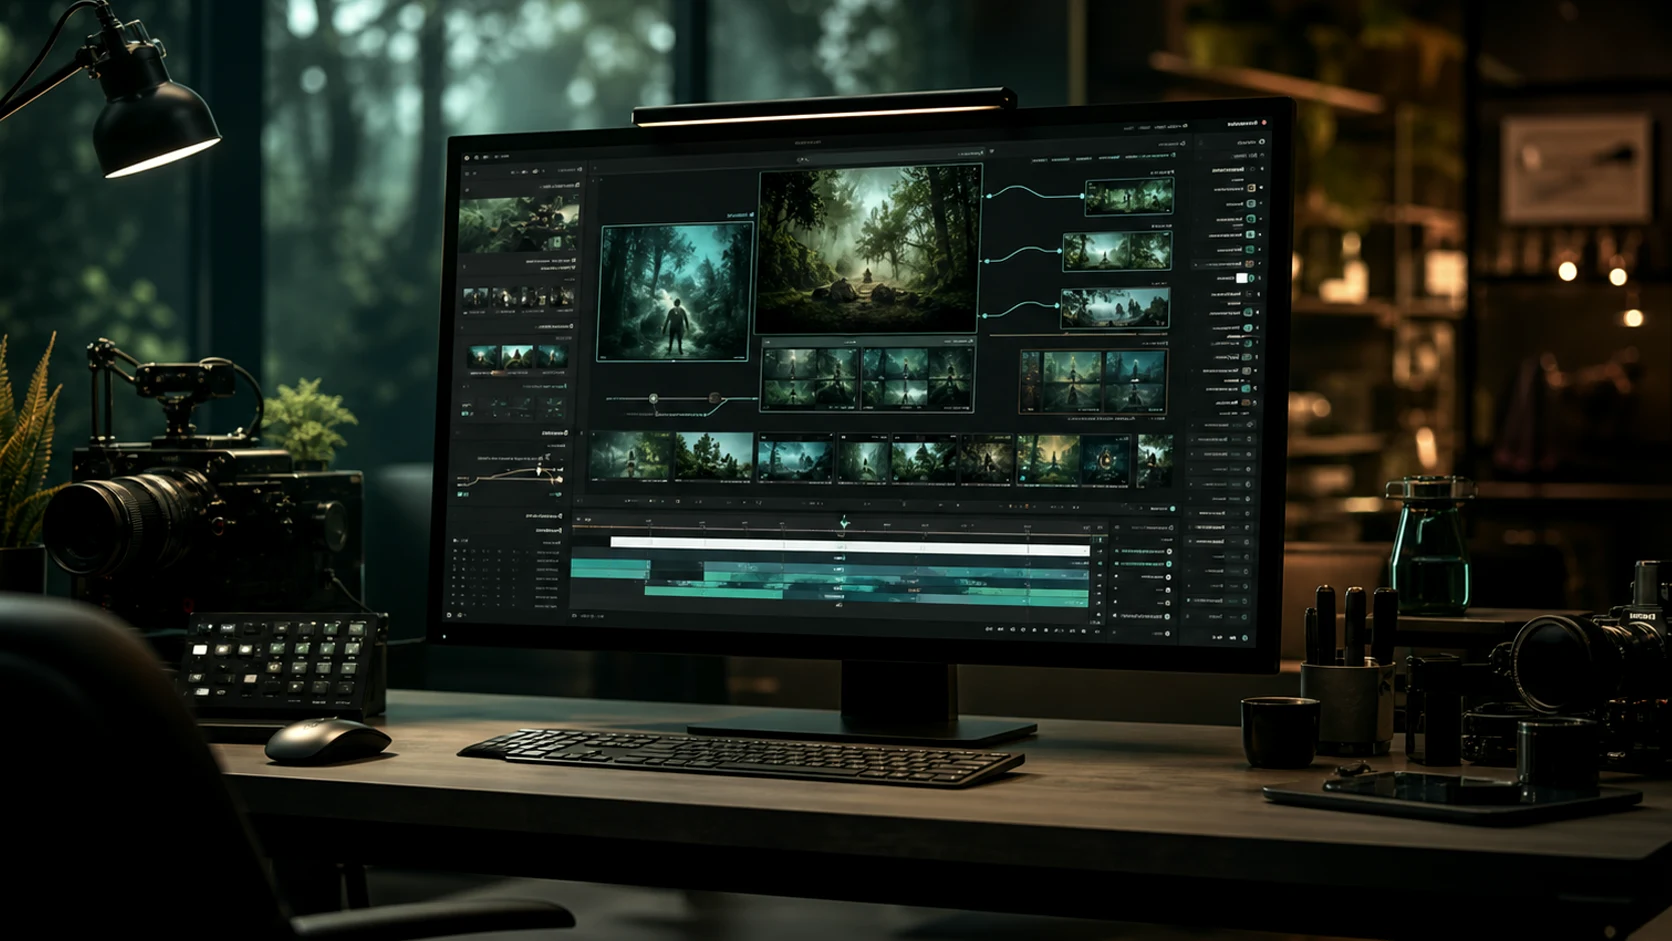1672x941 pixels.
Task: Open the large top thumbnail in left panel
Action: 518,224
